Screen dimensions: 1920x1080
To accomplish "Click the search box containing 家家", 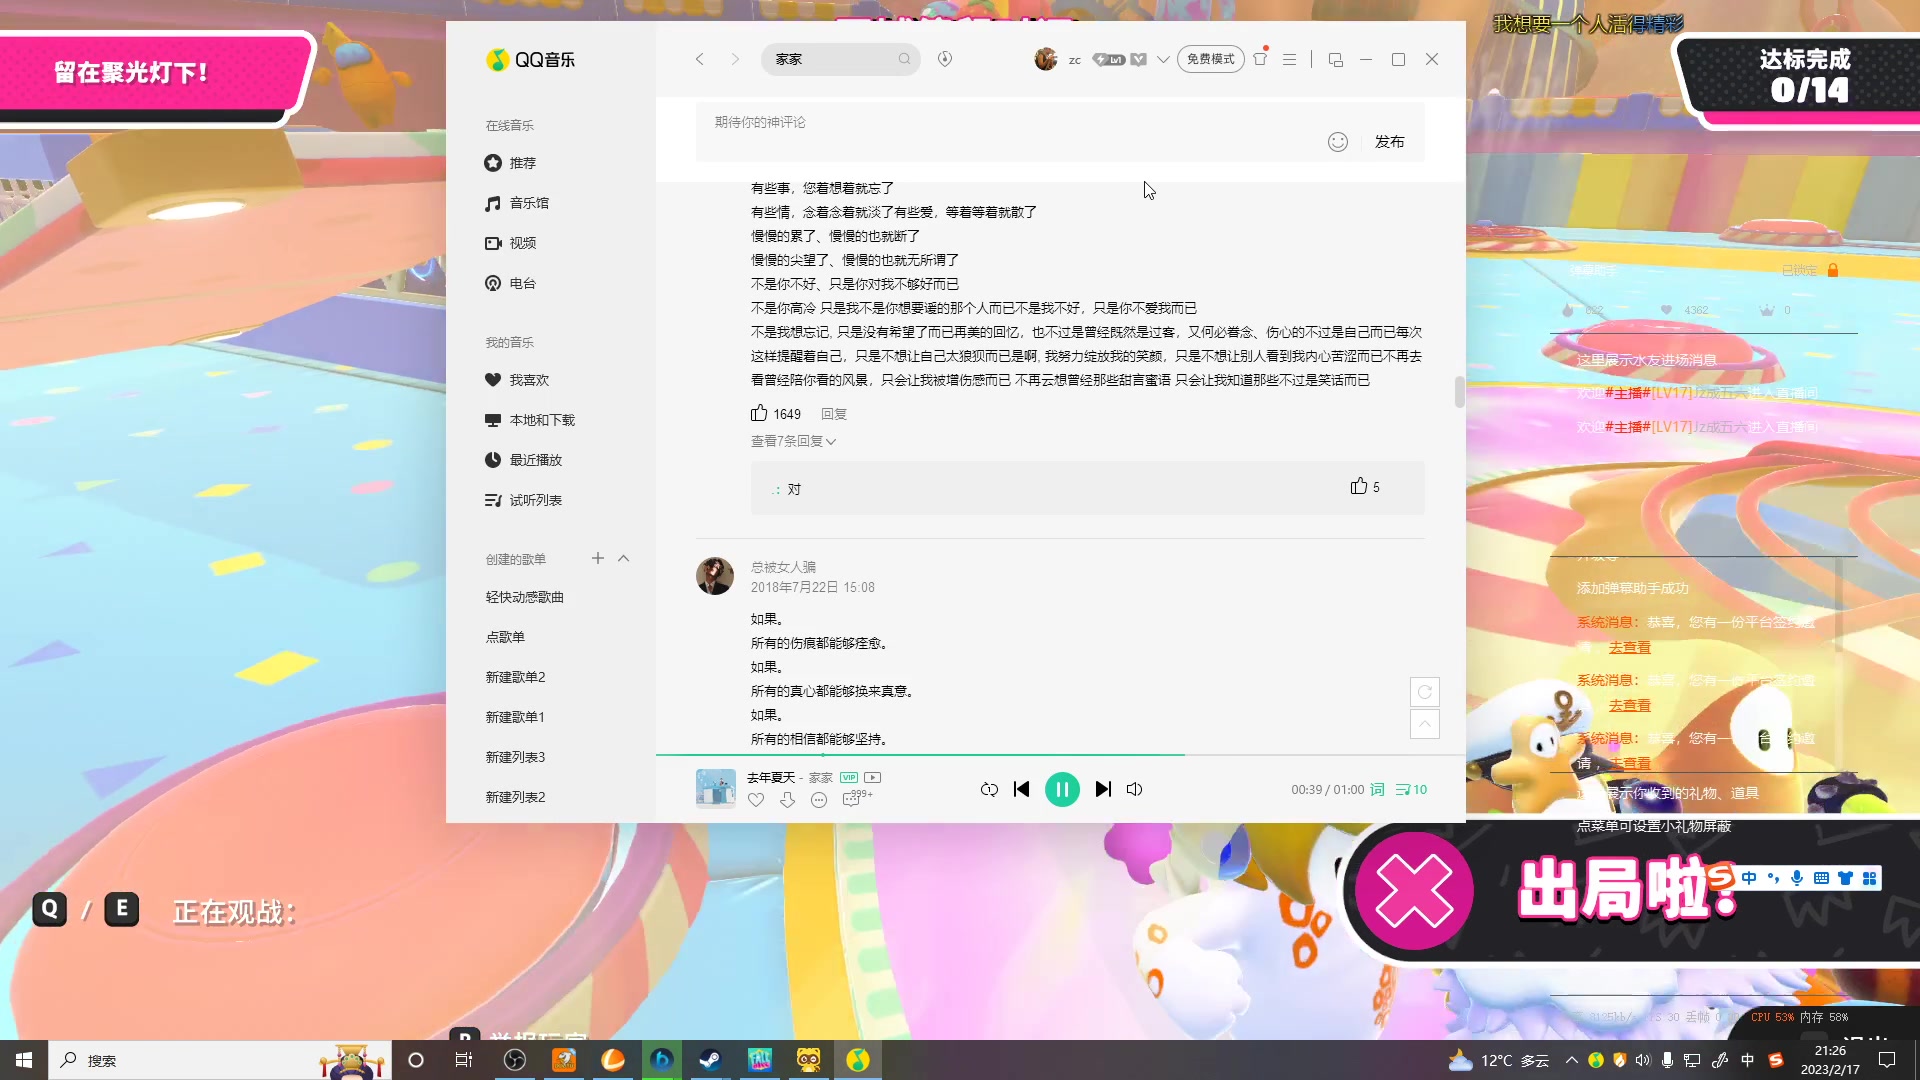I will pyautogui.click(x=840, y=59).
